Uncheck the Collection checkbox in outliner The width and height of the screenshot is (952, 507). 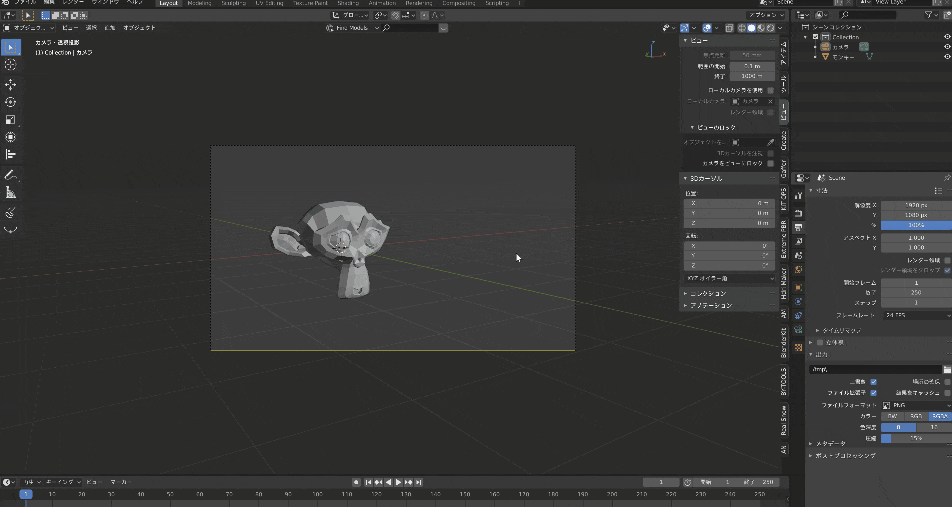pos(815,37)
